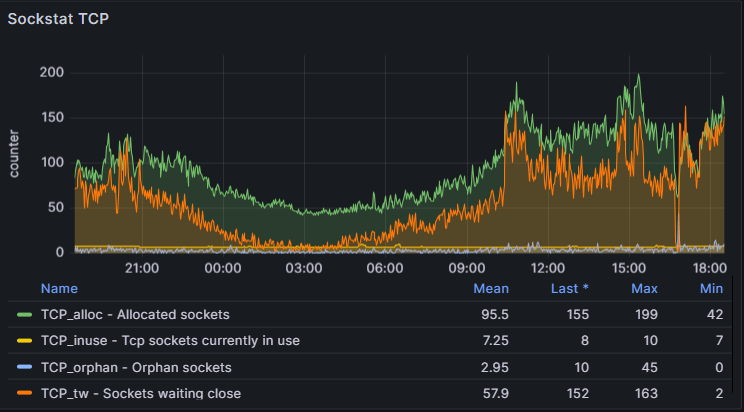The image size is (744, 412).
Task: Click the orange TCP_tw series color swatch
Action: (25, 394)
